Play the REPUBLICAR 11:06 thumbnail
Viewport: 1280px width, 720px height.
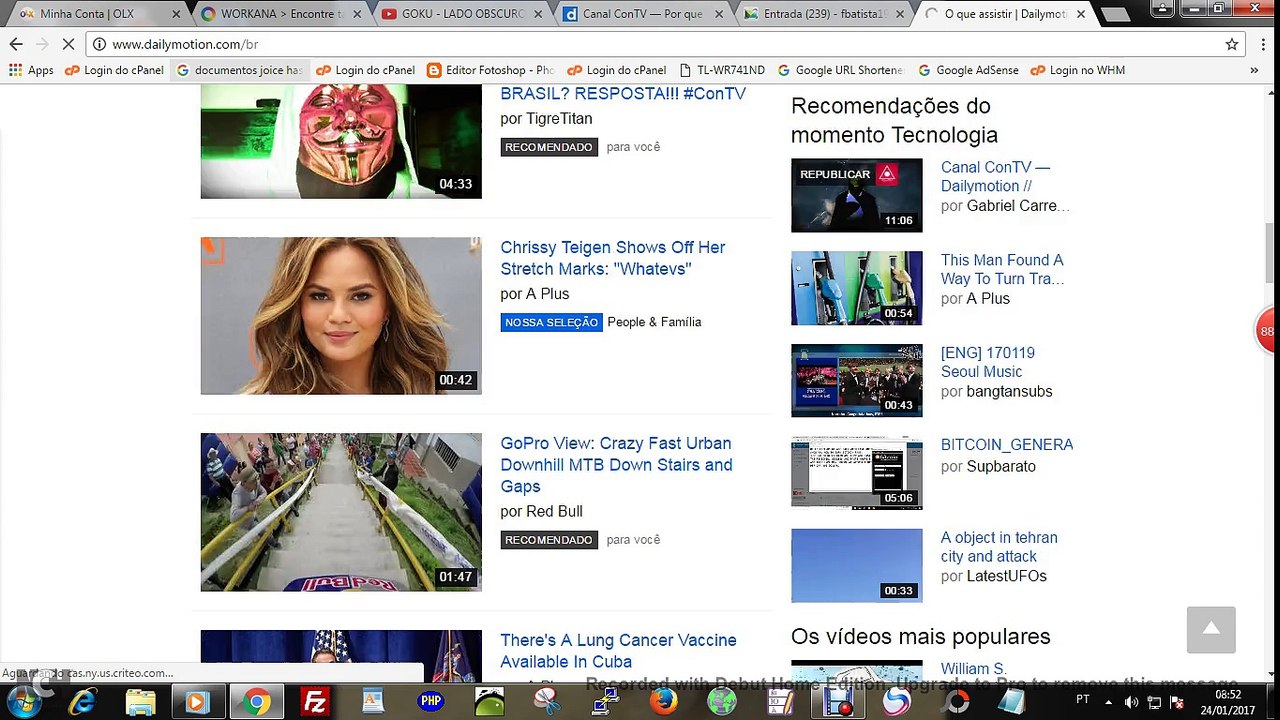click(x=857, y=195)
